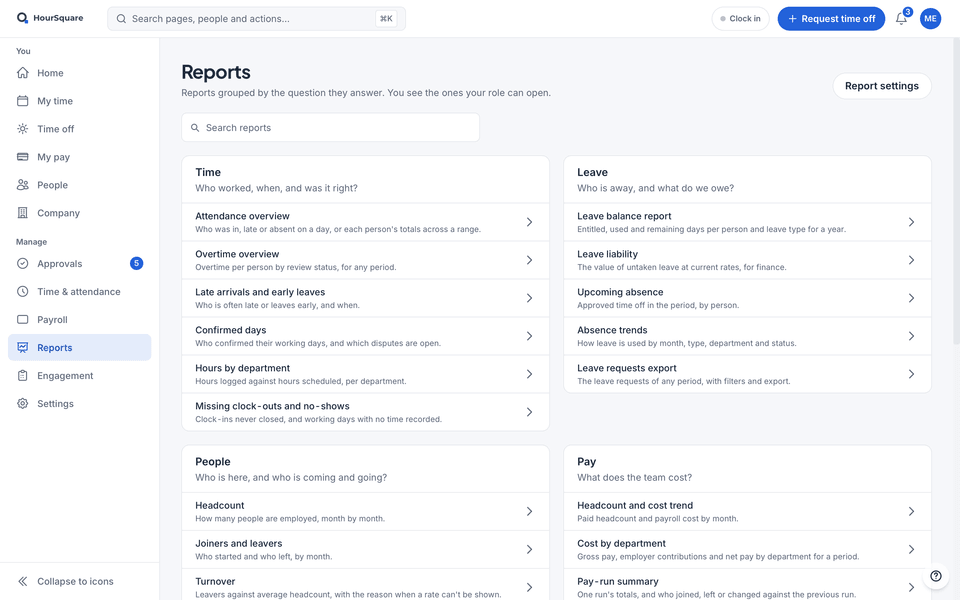Open the Headcount report row

tap(366, 511)
